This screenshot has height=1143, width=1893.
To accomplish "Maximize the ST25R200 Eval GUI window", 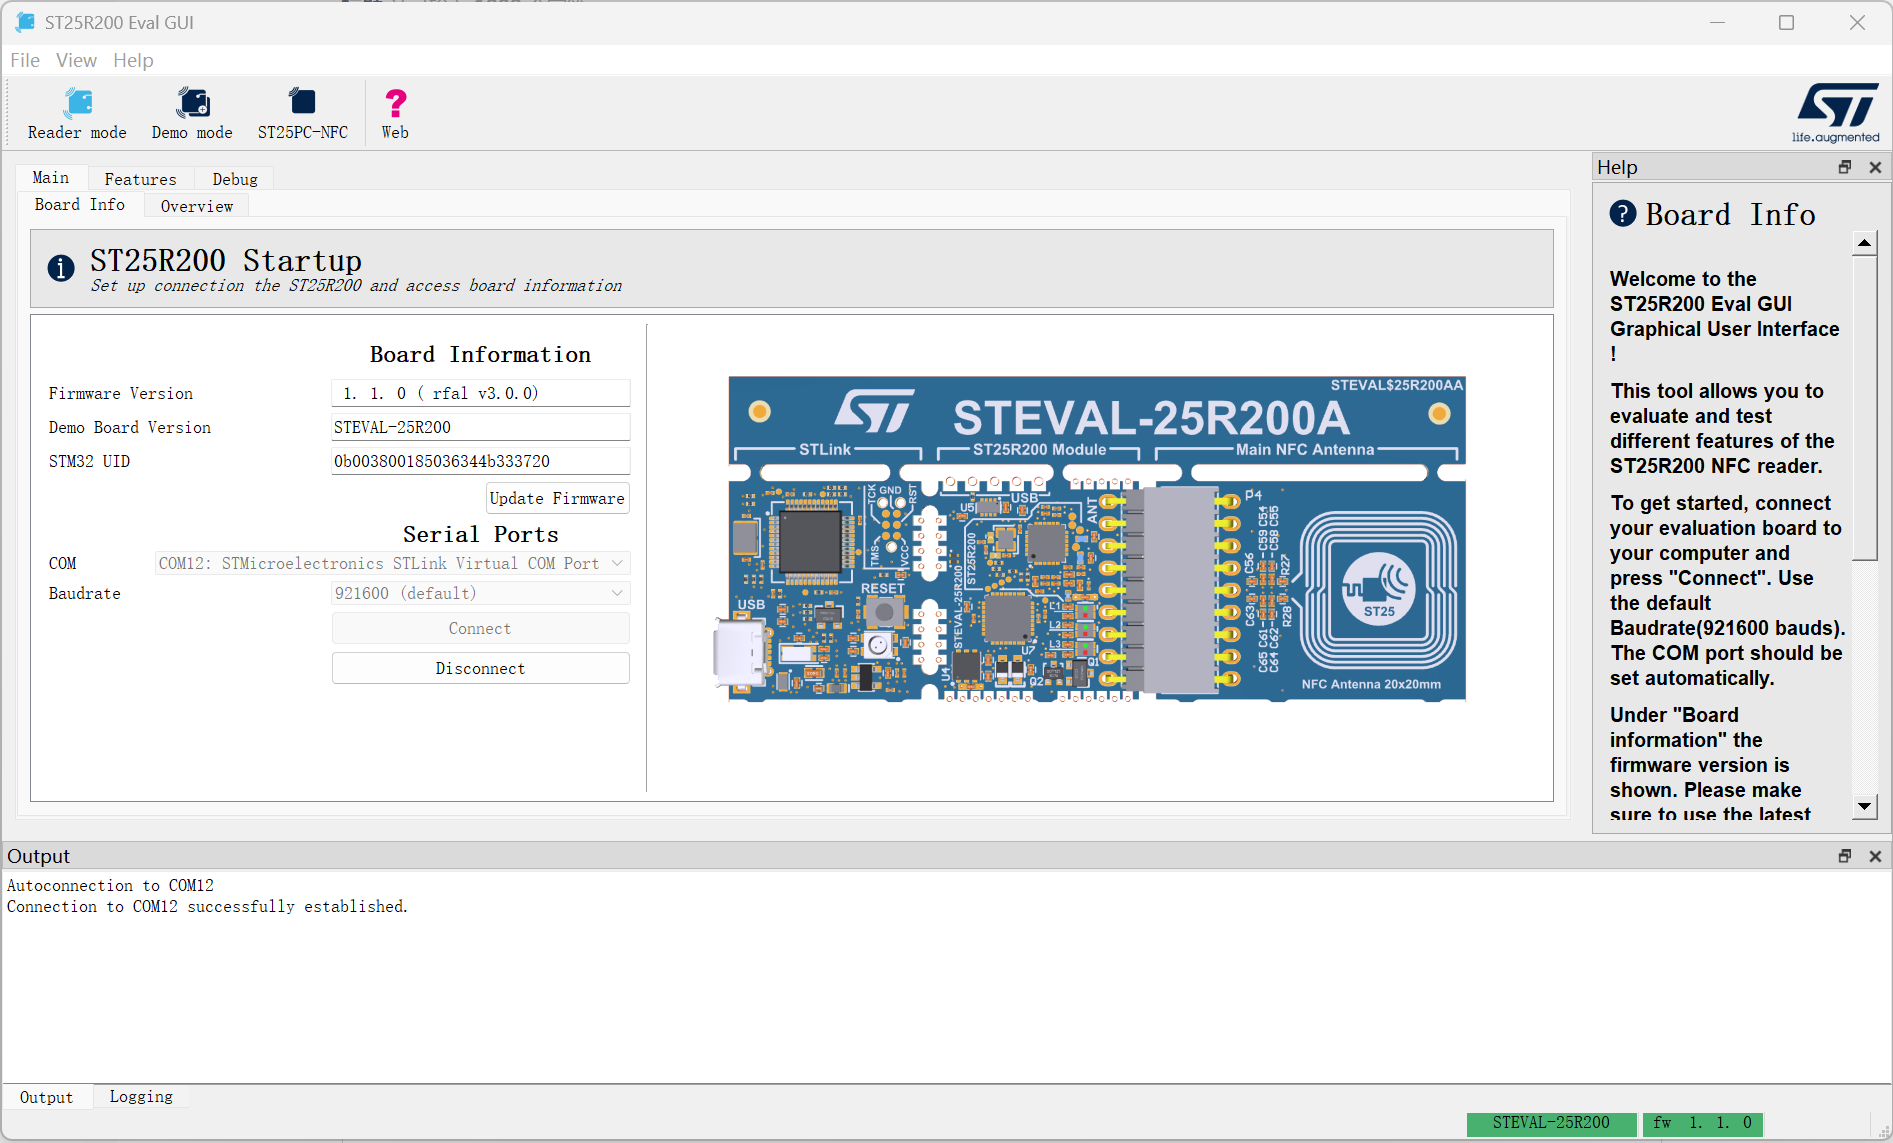I will [x=1786, y=22].
